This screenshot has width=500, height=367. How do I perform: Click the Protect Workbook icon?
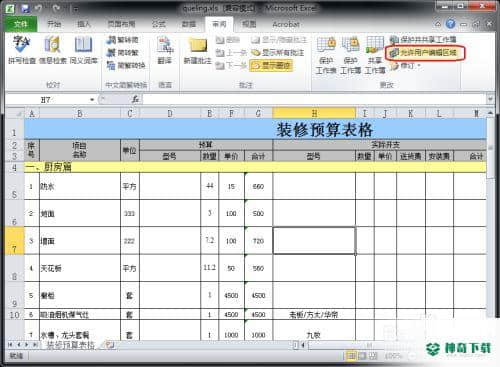(351, 55)
